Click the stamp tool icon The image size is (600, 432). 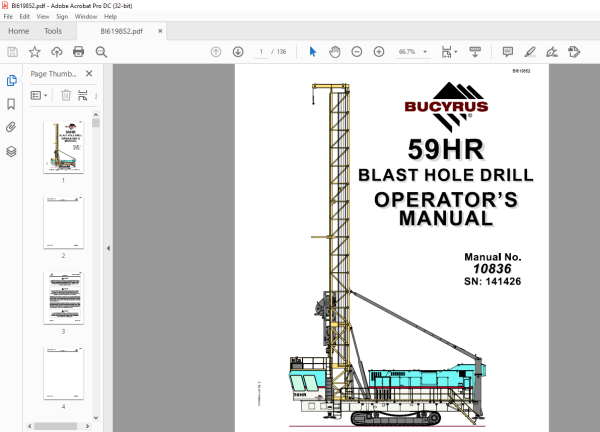point(574,52)
